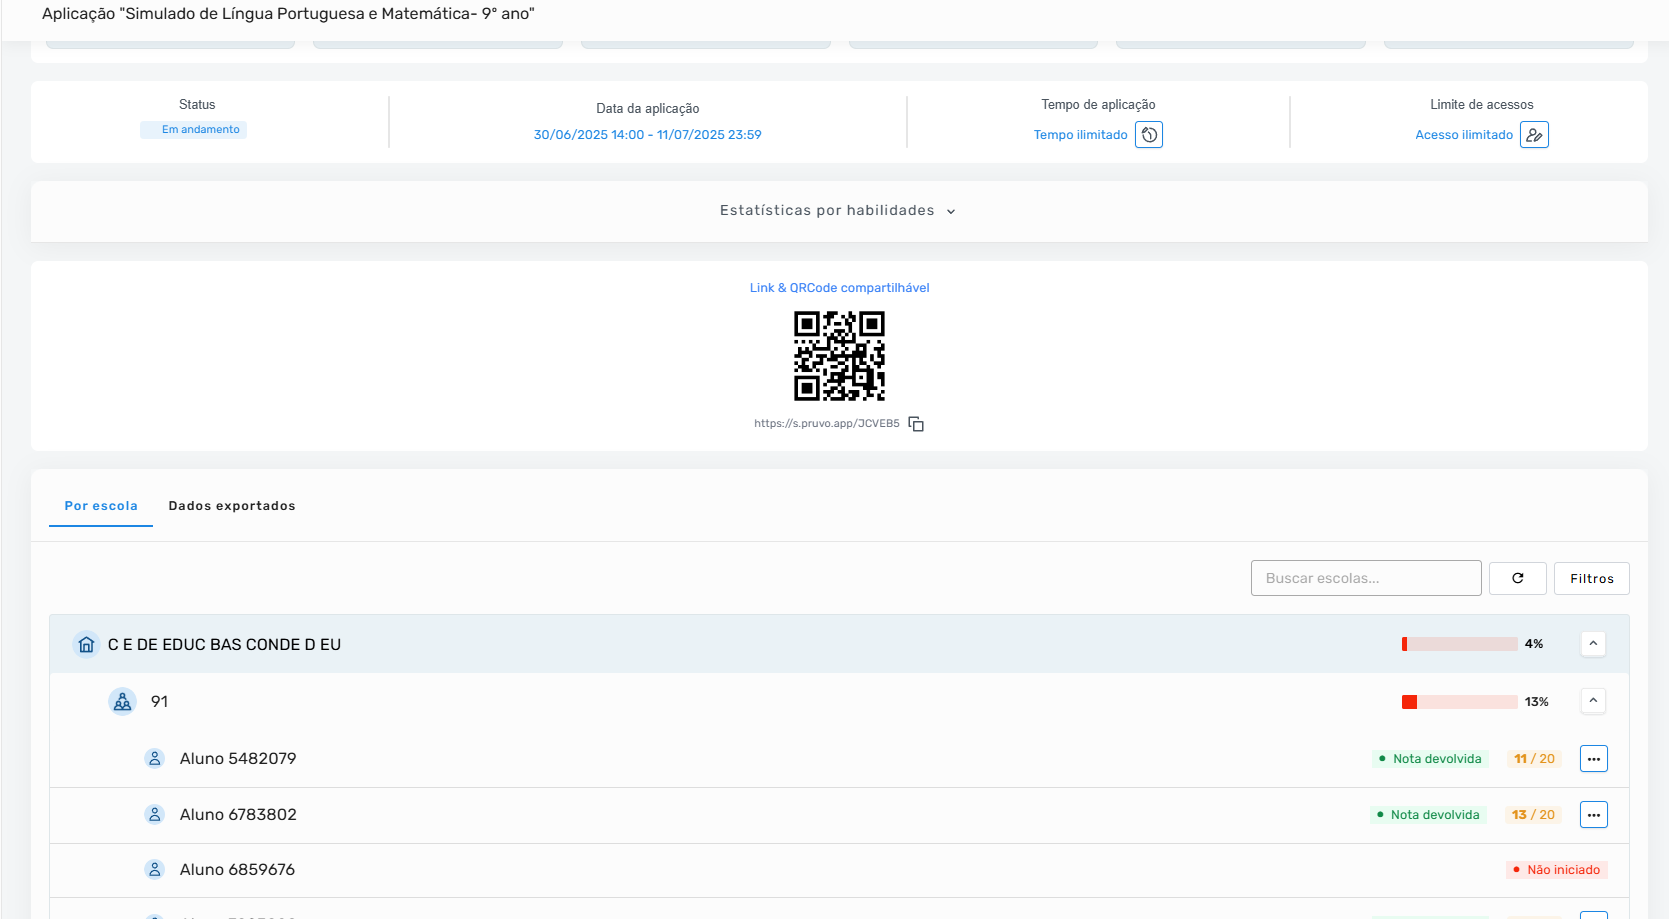Click the student icon for Aluno 6859676
Screen dimensions: 1669x919
[155, 870]
